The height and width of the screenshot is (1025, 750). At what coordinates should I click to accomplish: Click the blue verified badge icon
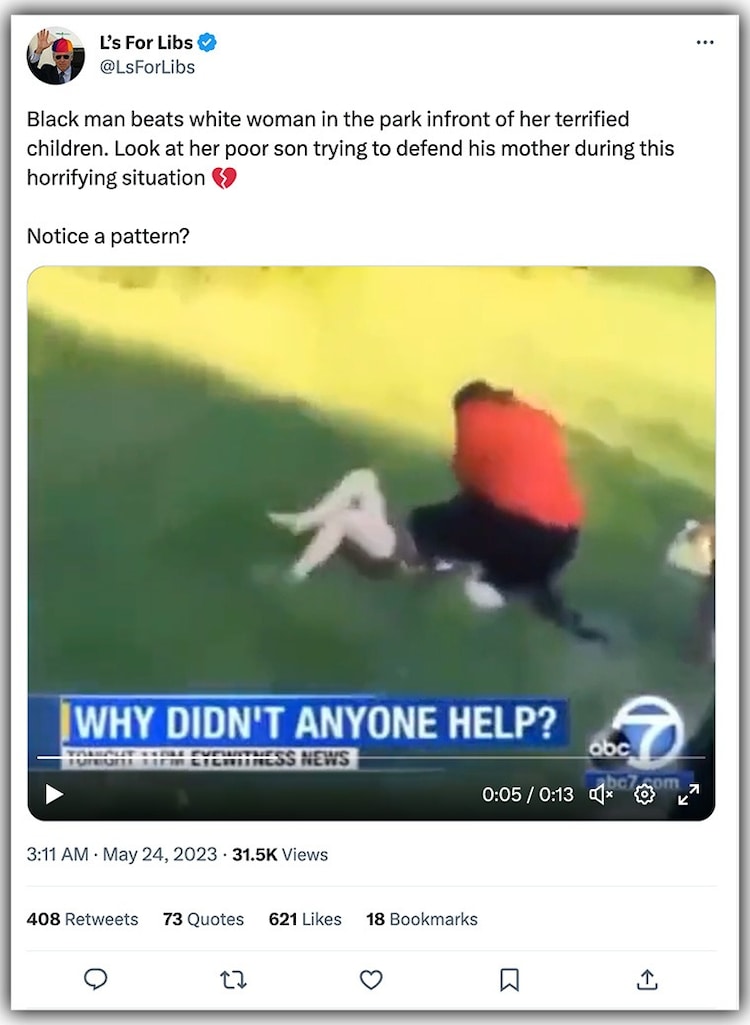[207, 42]
